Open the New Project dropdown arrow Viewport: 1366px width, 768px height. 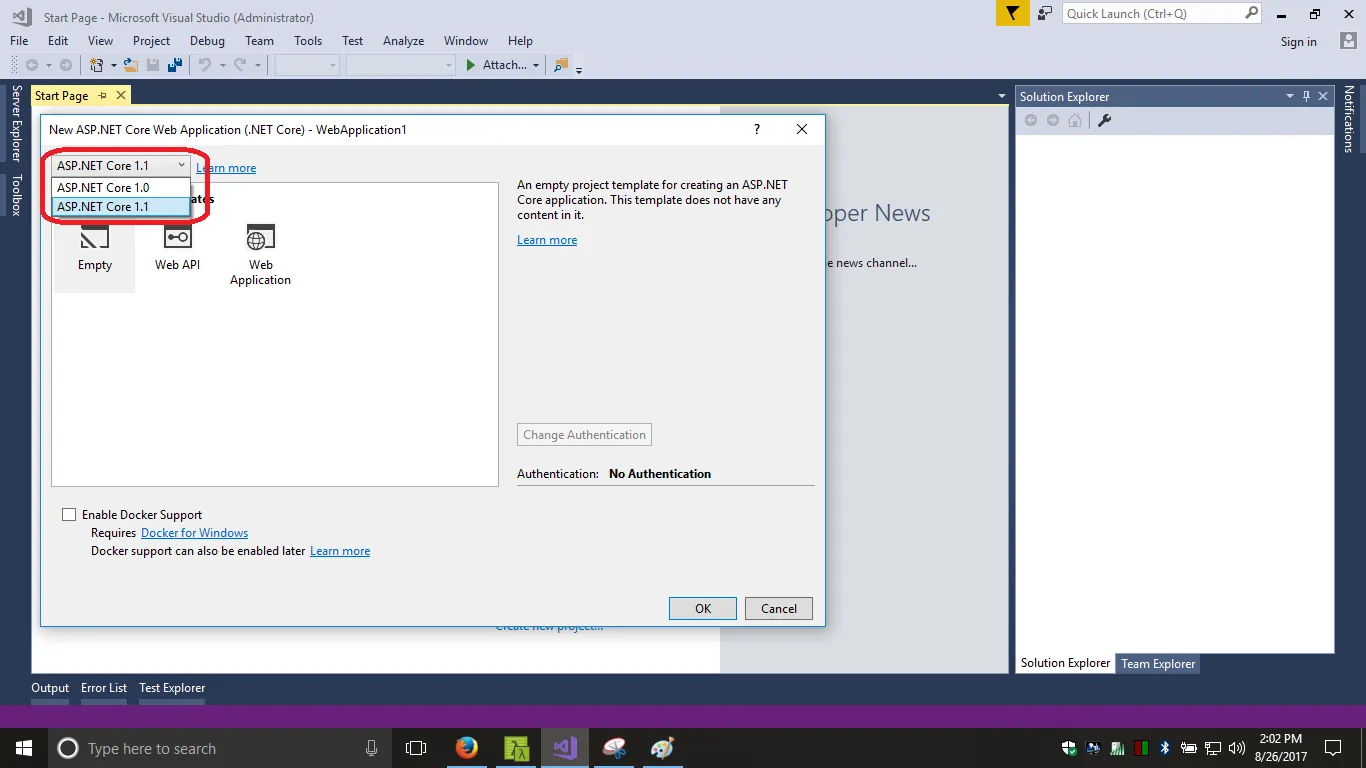pos(113,65)
